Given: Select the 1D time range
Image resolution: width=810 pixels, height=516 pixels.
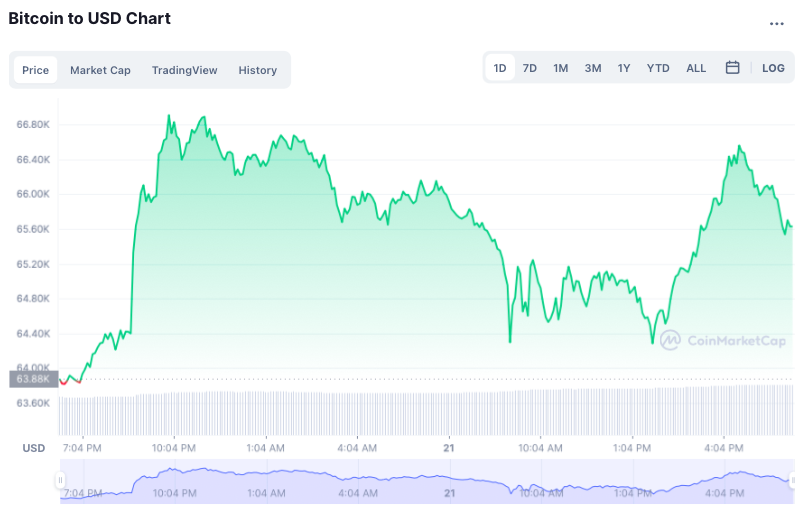Looking at the screenshot, I should [x=500, y=68].
